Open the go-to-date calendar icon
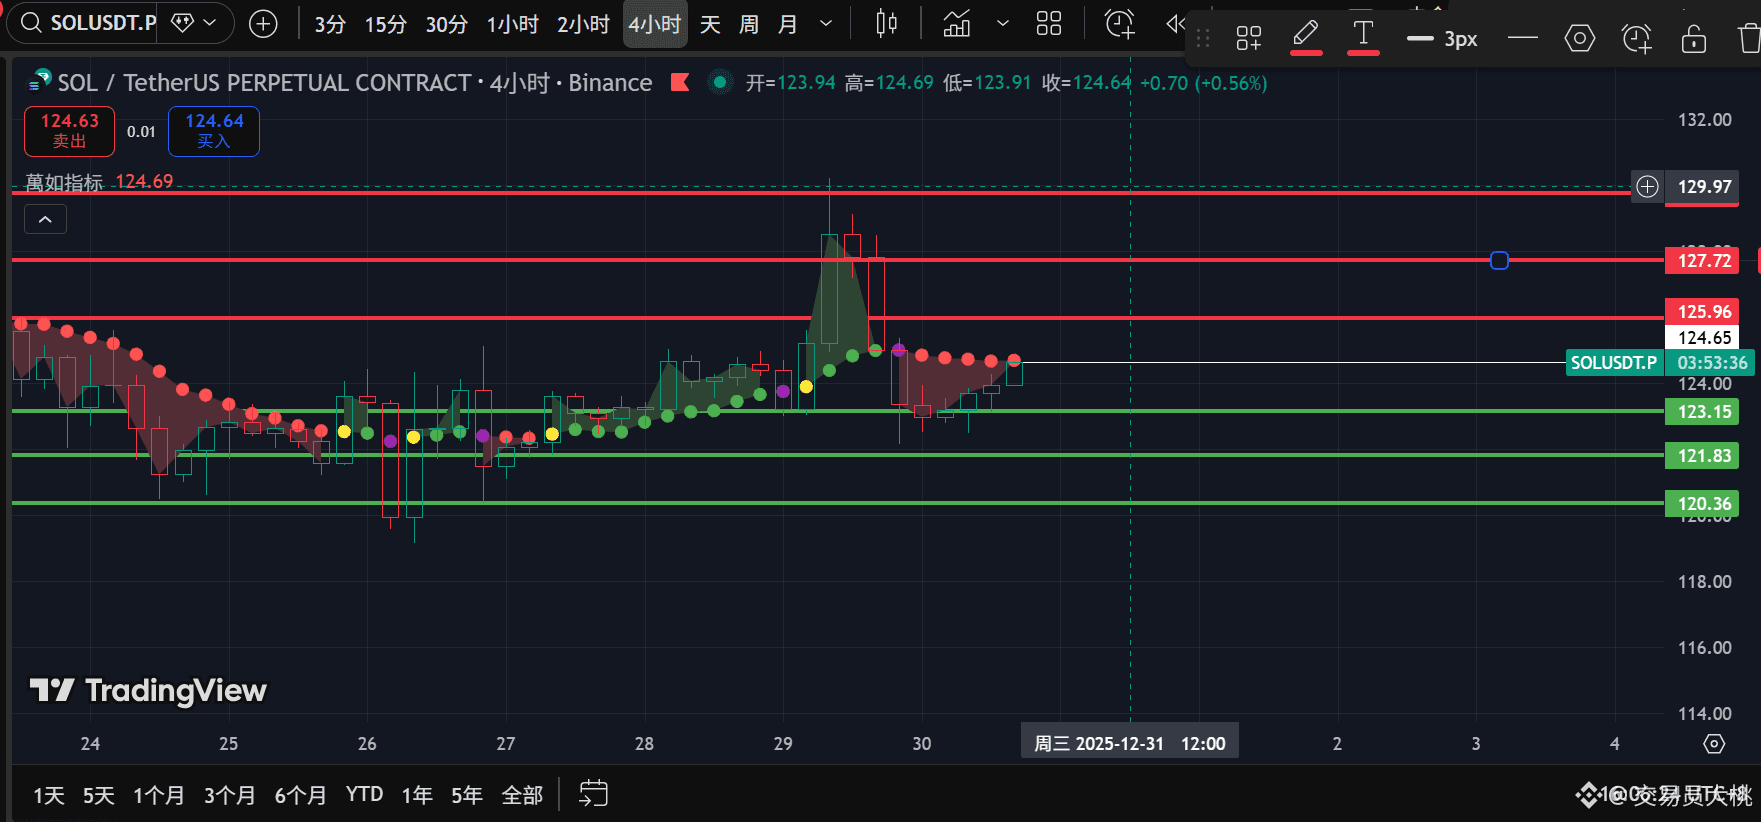1761x822 pixels. (x=594, y=794)
